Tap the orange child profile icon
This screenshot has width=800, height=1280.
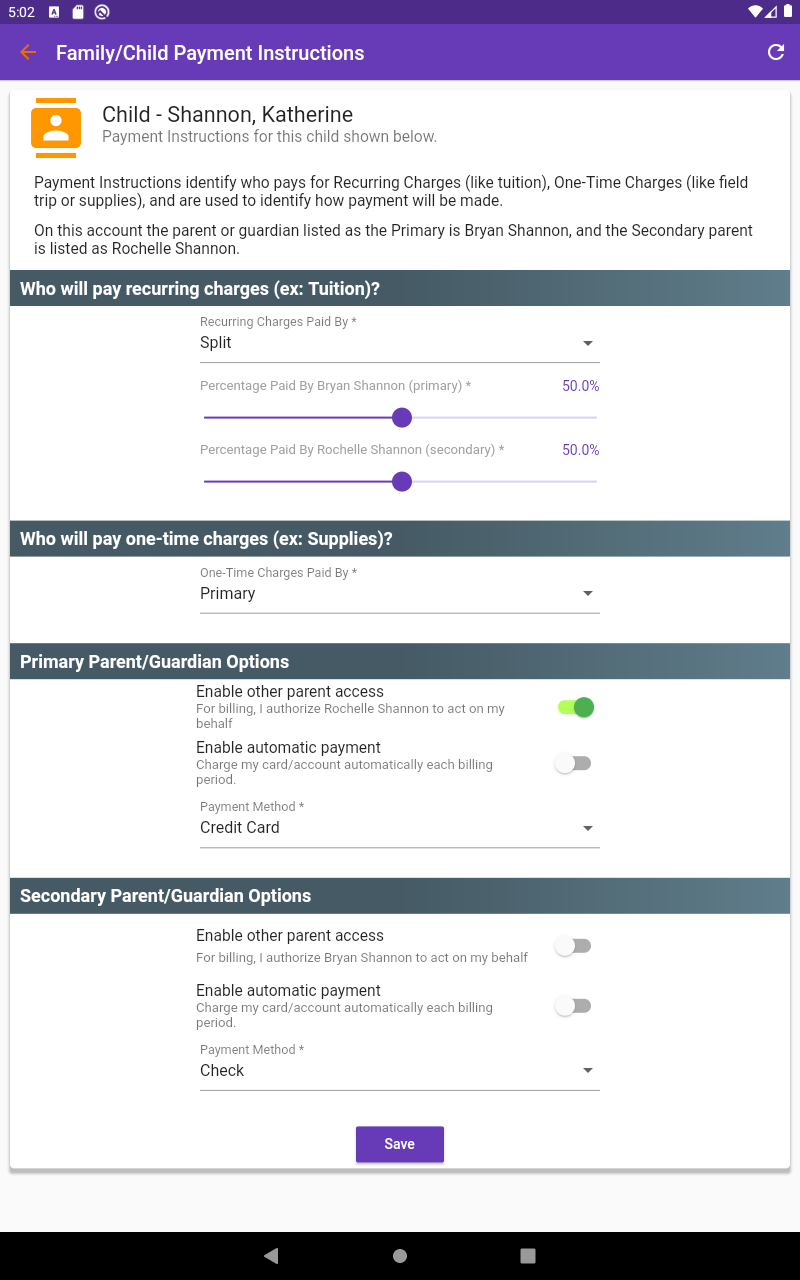click(x=56, y=128)
